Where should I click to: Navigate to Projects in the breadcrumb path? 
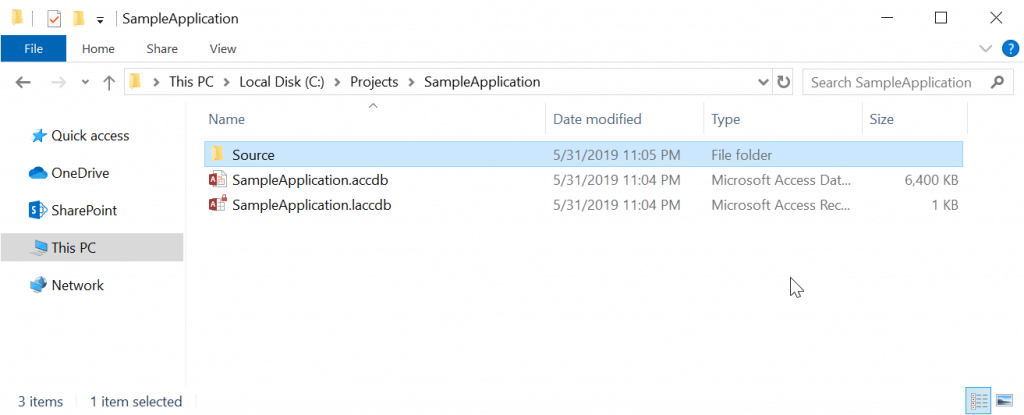(x=374, y=82)
